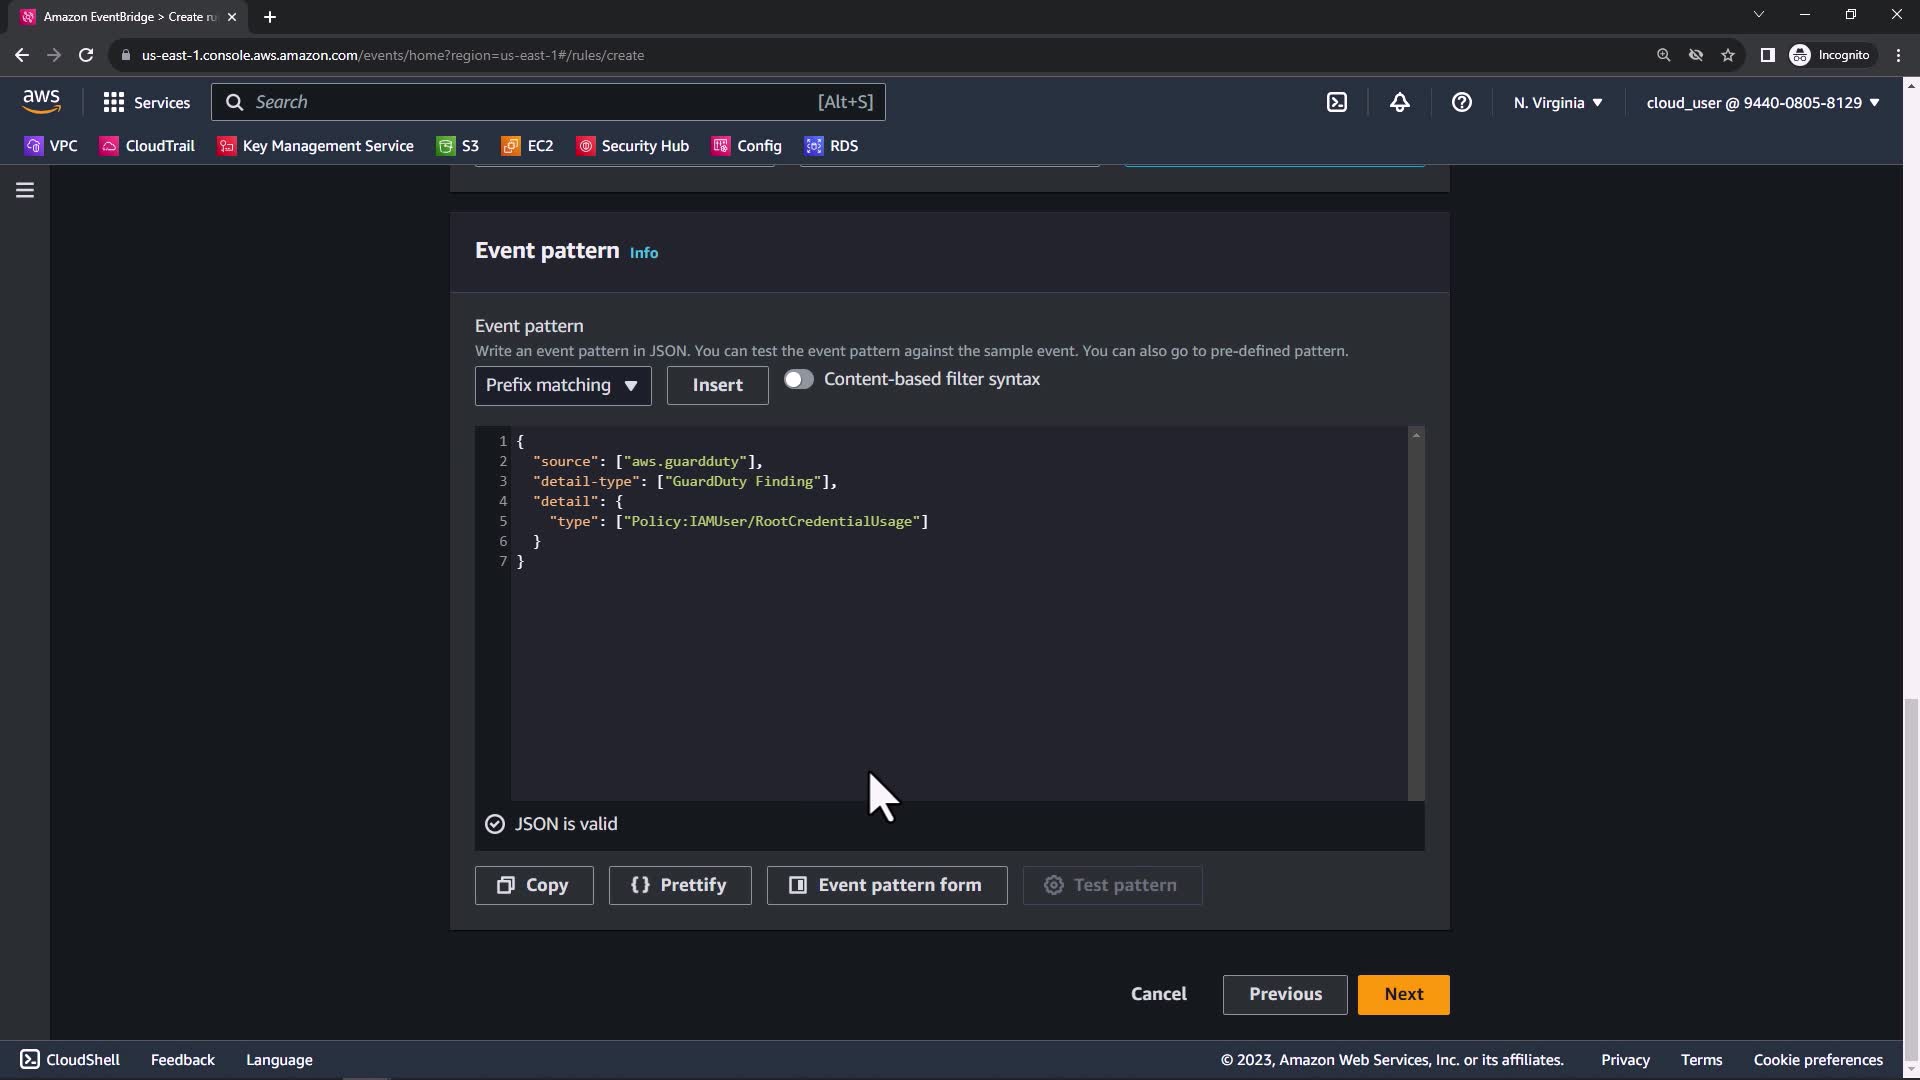1920x1080 pixels.
Task: Click the JSON editor vertical scrollbar
Action: tap(1415, 615)
